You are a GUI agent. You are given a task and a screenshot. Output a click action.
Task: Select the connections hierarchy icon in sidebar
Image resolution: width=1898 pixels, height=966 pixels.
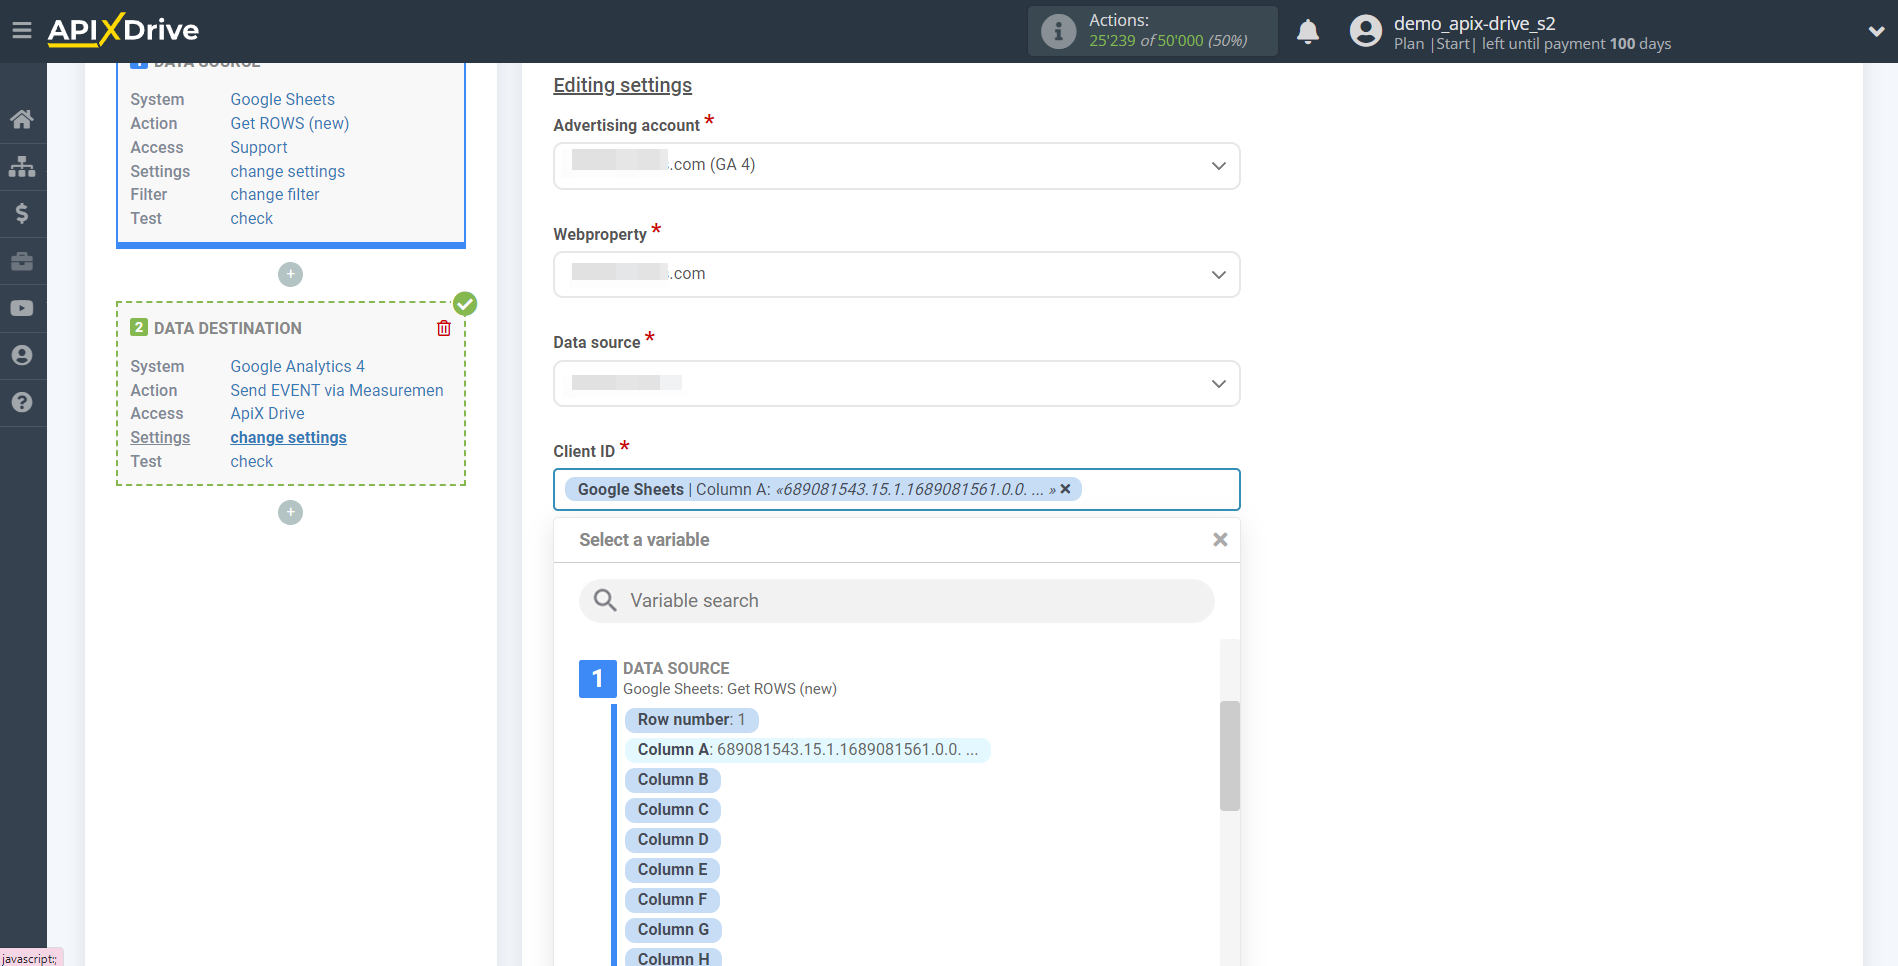coord(22,166)
